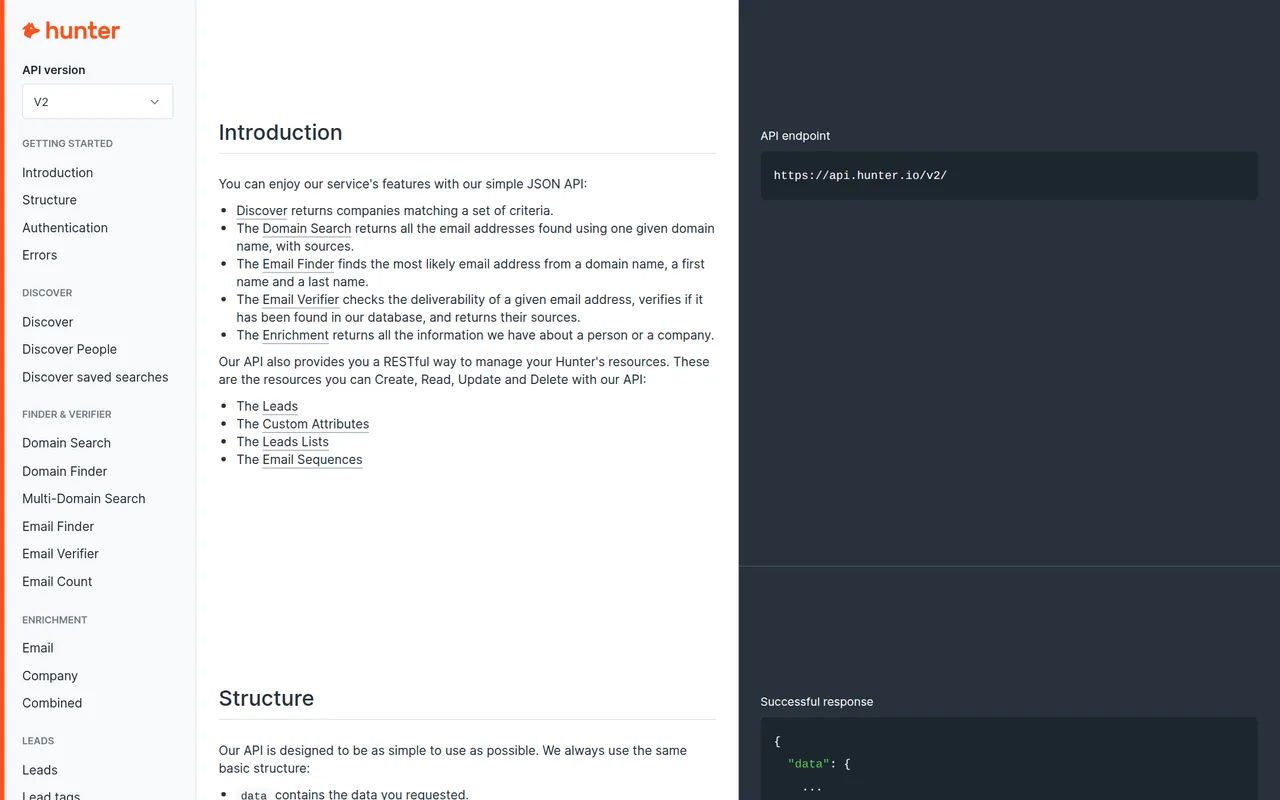Image resolution: width=1280 pixels, height=800 pixels.
Task: Open Errors sidebar item
Action: coord(40,255)
